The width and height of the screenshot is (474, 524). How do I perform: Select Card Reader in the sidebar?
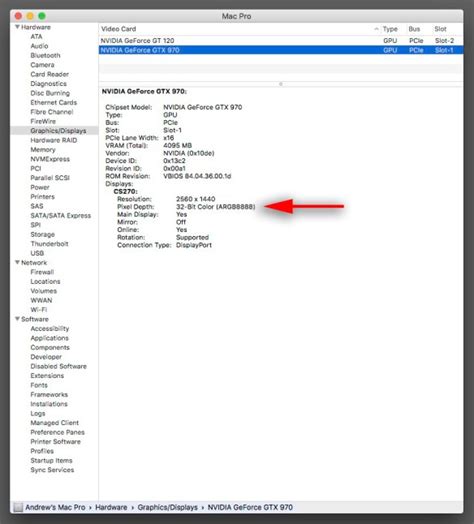click(50, 74)
